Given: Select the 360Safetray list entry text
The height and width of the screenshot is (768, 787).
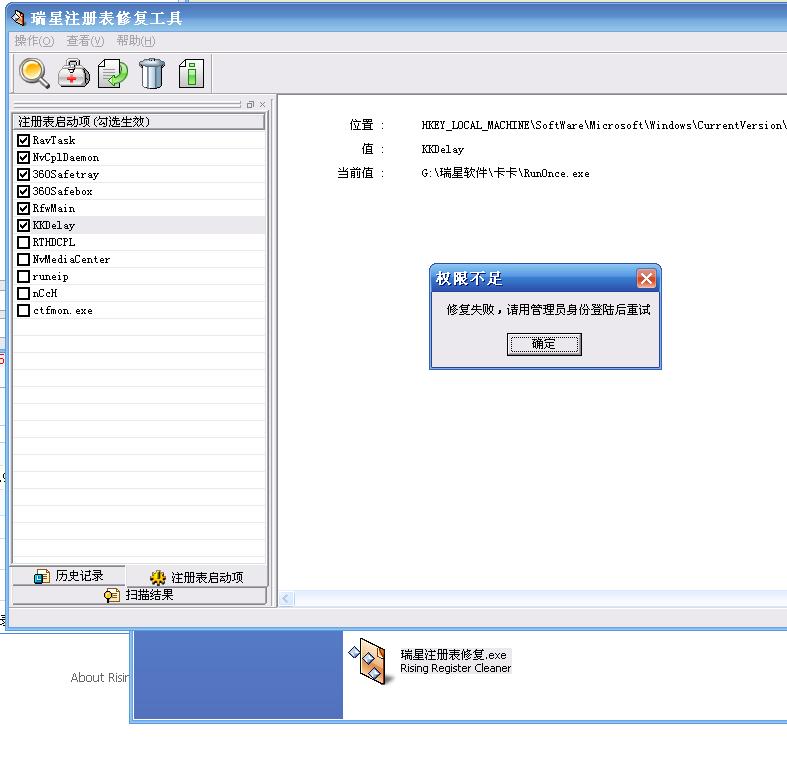Looking at the screenshot, I should [66, 174].
